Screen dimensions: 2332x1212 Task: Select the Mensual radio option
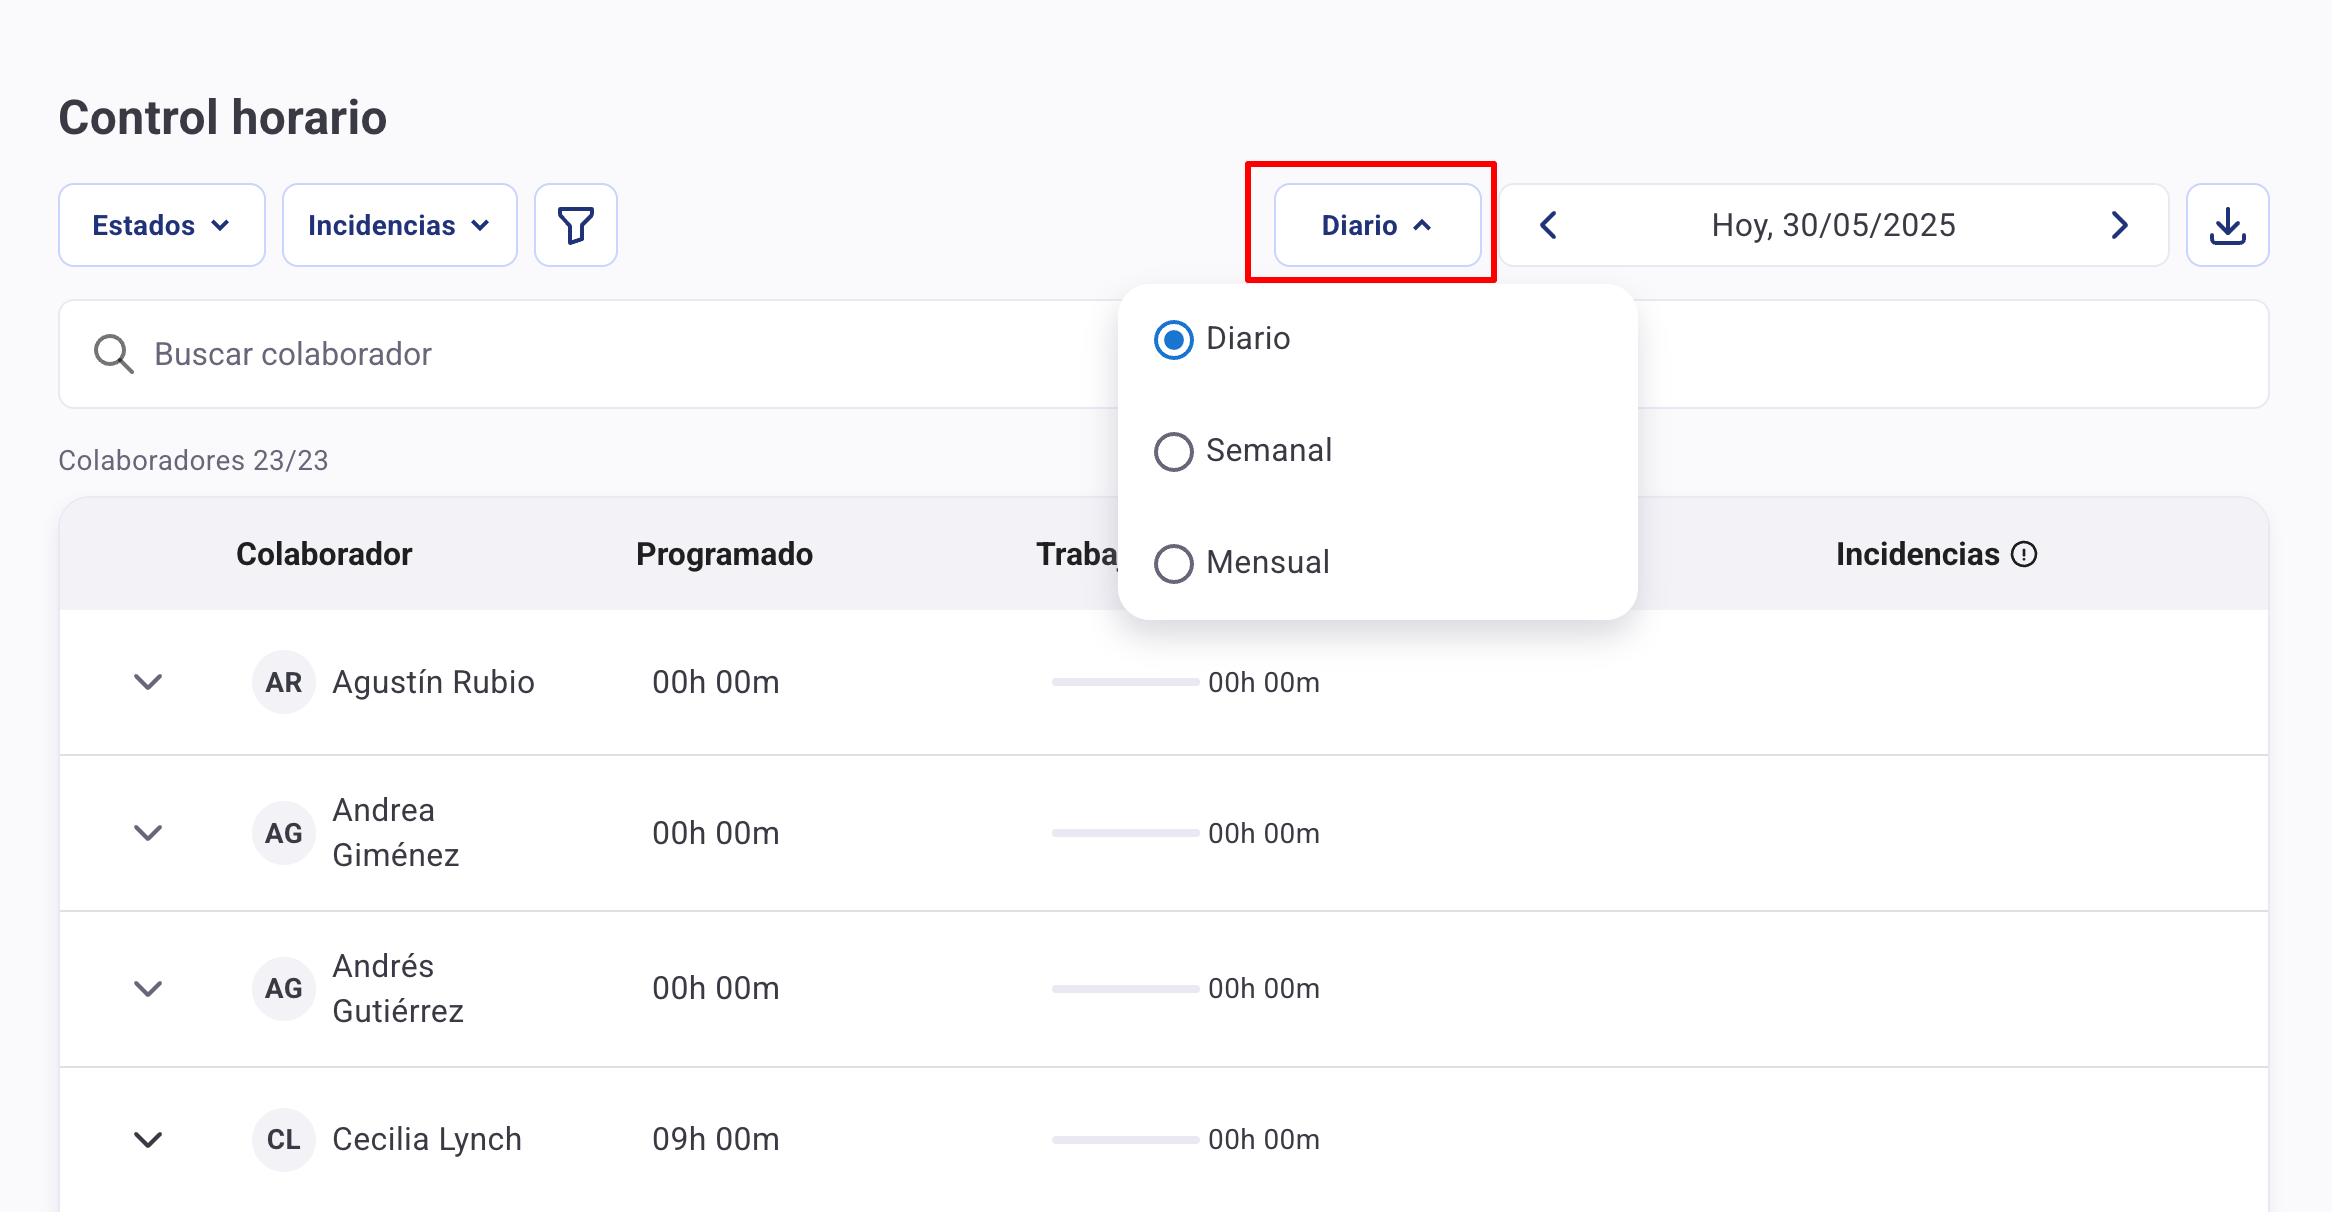tap(1174, 563)
